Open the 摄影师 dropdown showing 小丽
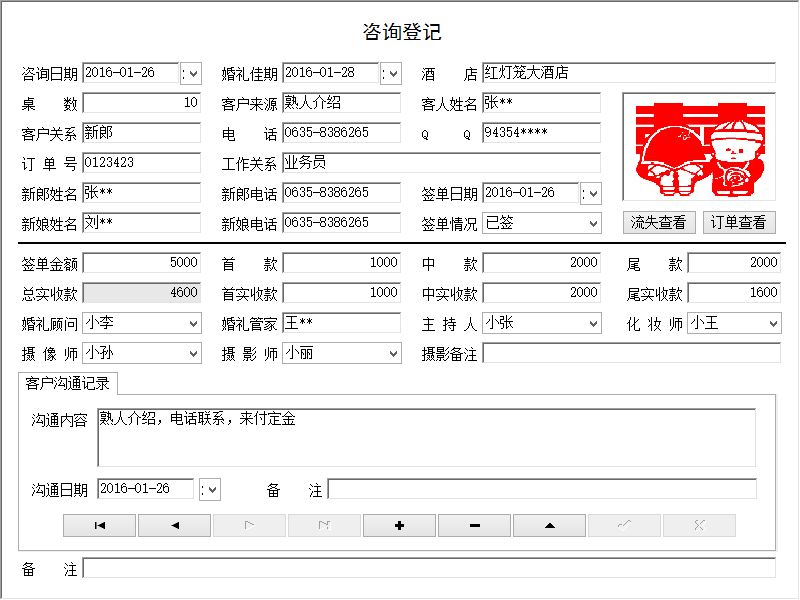This screenshot has width=800, height=600. (392, 353)
